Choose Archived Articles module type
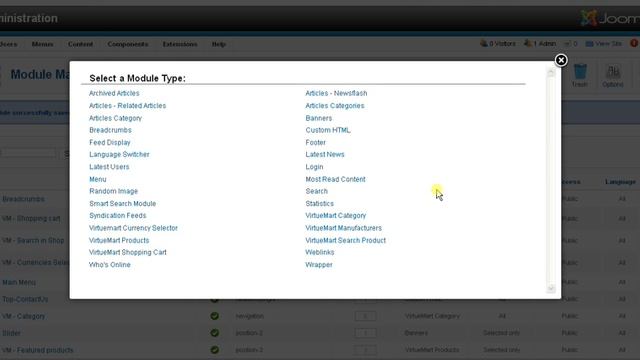 click(114, 93)
